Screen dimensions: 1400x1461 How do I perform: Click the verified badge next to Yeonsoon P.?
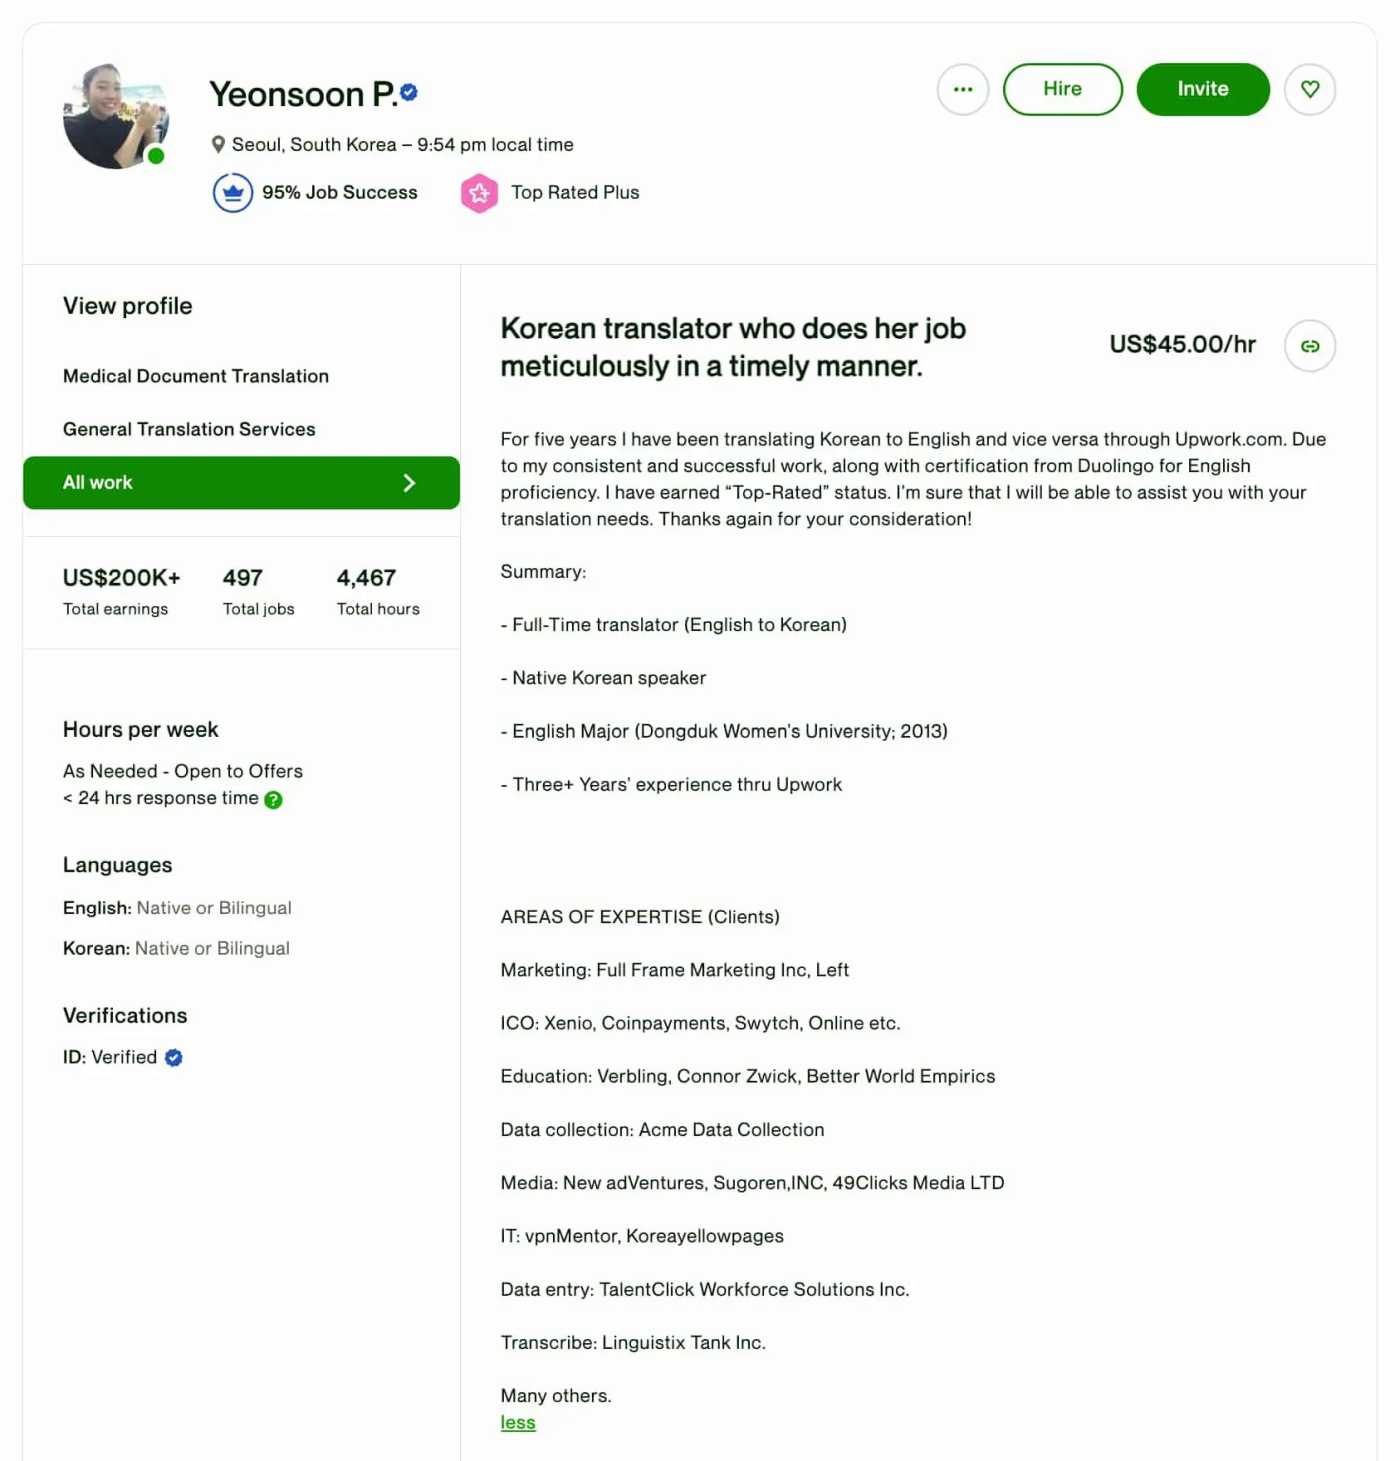tap(407, 91)
